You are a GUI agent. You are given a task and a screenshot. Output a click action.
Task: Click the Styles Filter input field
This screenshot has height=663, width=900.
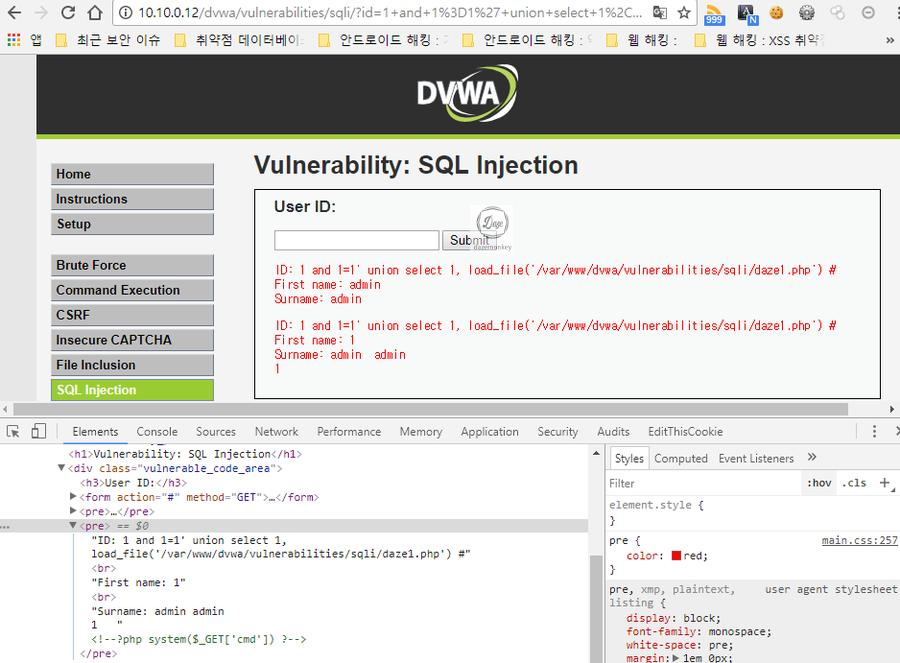pyautogui.click(x=705, y=483)
